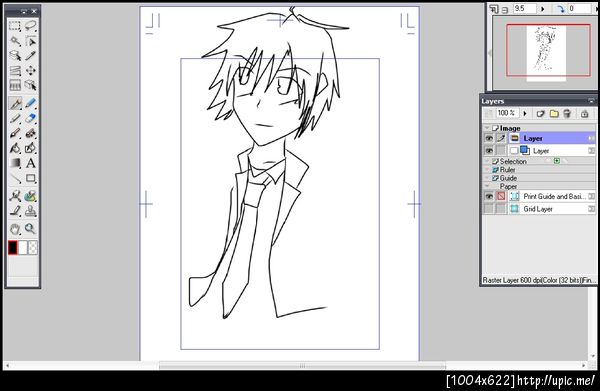The height and width of the screenshot is (391, 600).
Task: Select the Eyedropper tool
Action: pyautogui.click(x=31, y=56)
